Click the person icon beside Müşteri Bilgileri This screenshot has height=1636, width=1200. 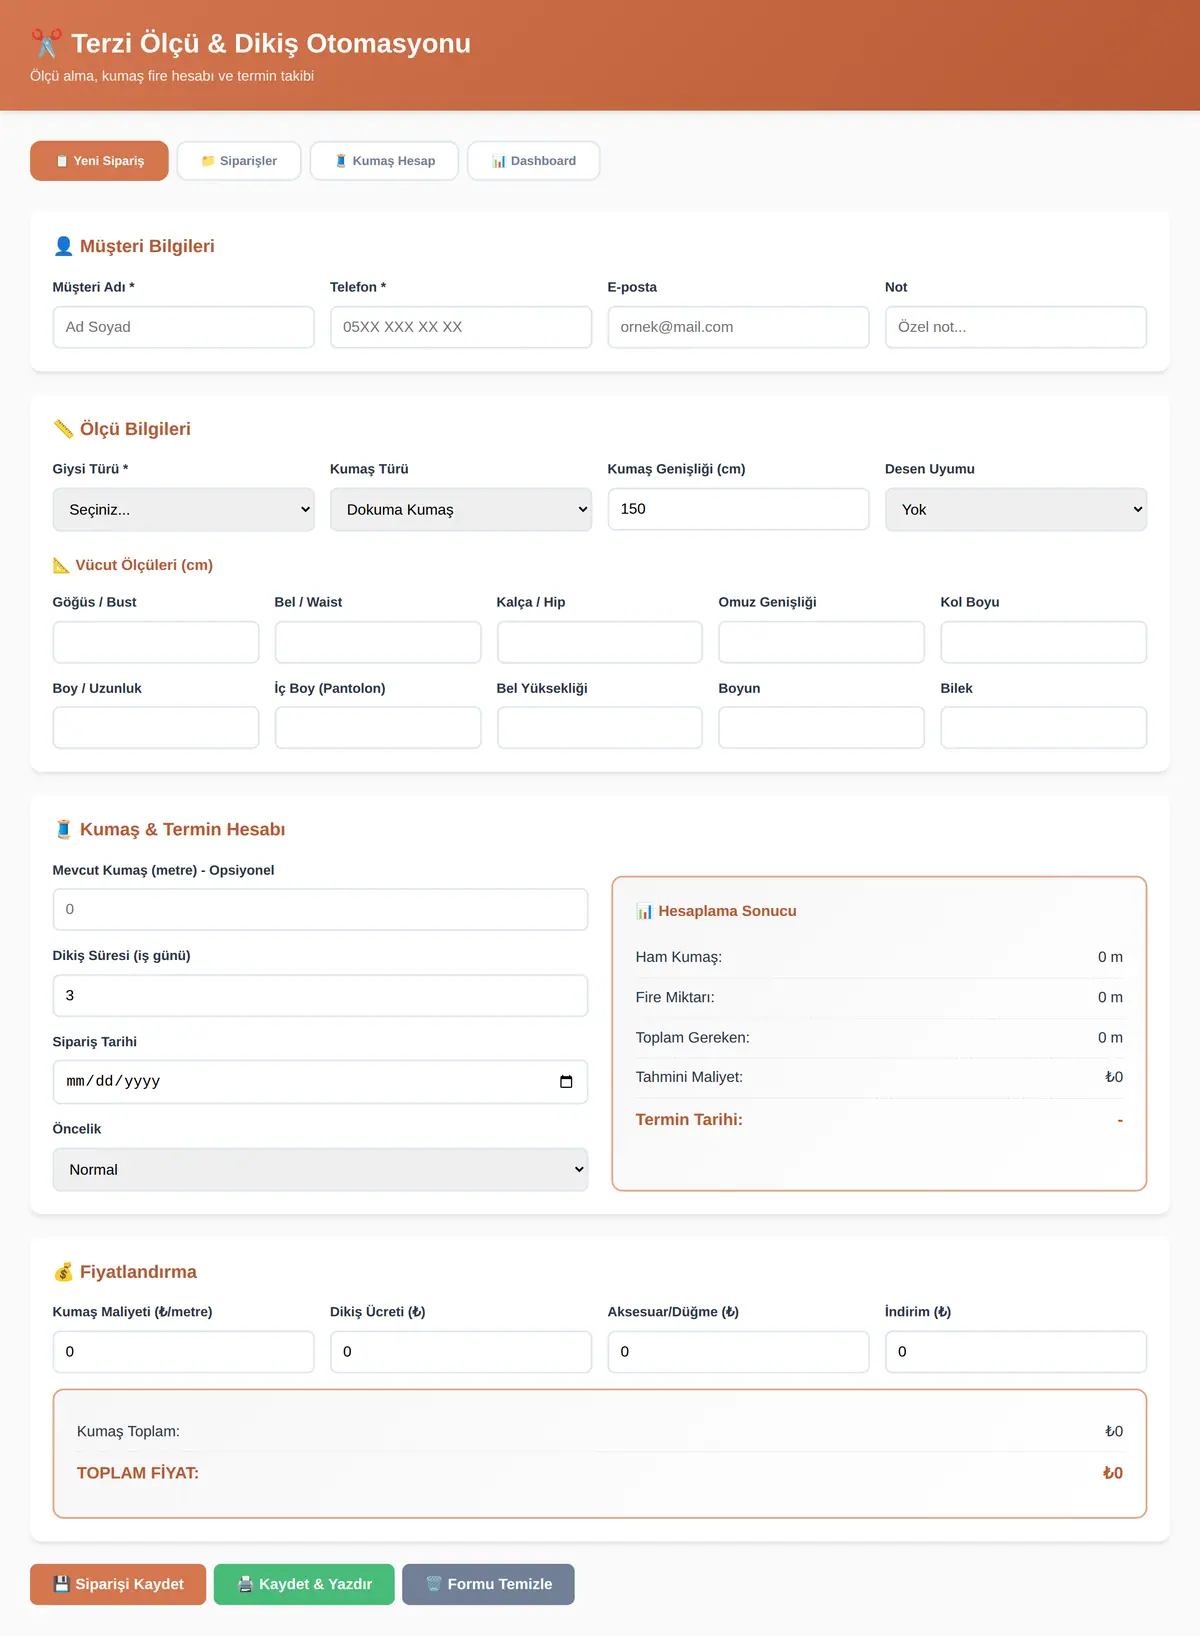pos(63,246)
